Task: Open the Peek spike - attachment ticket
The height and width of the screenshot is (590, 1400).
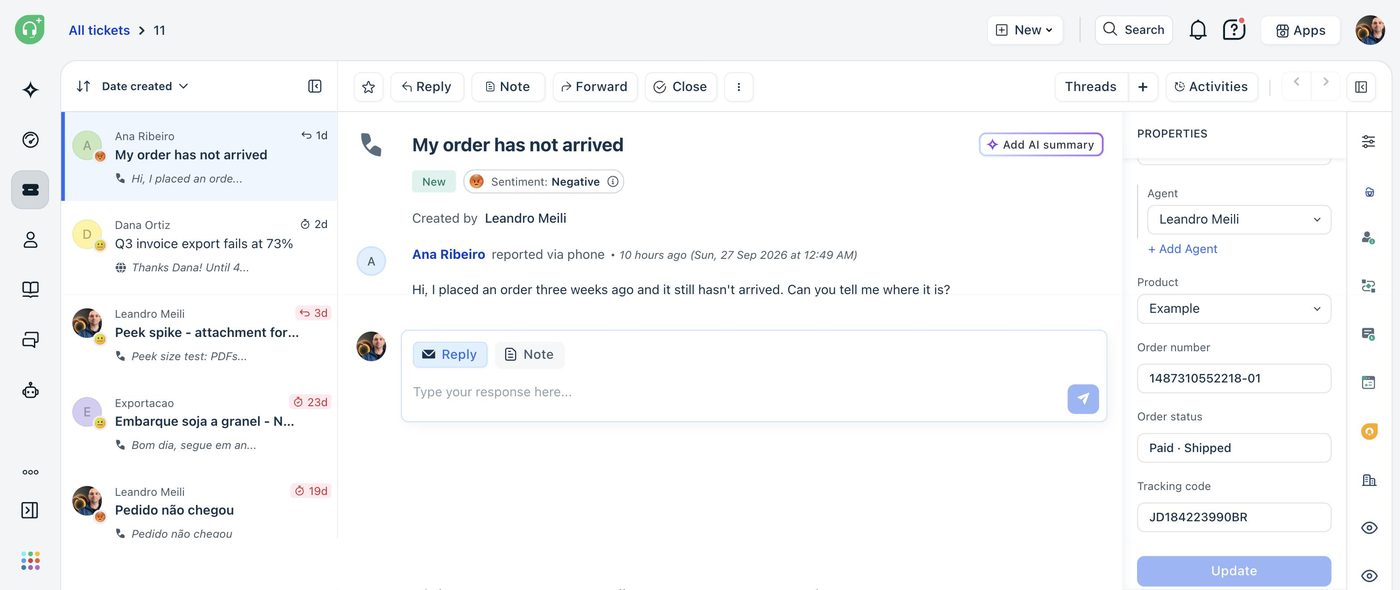Action: coord(200,334)
